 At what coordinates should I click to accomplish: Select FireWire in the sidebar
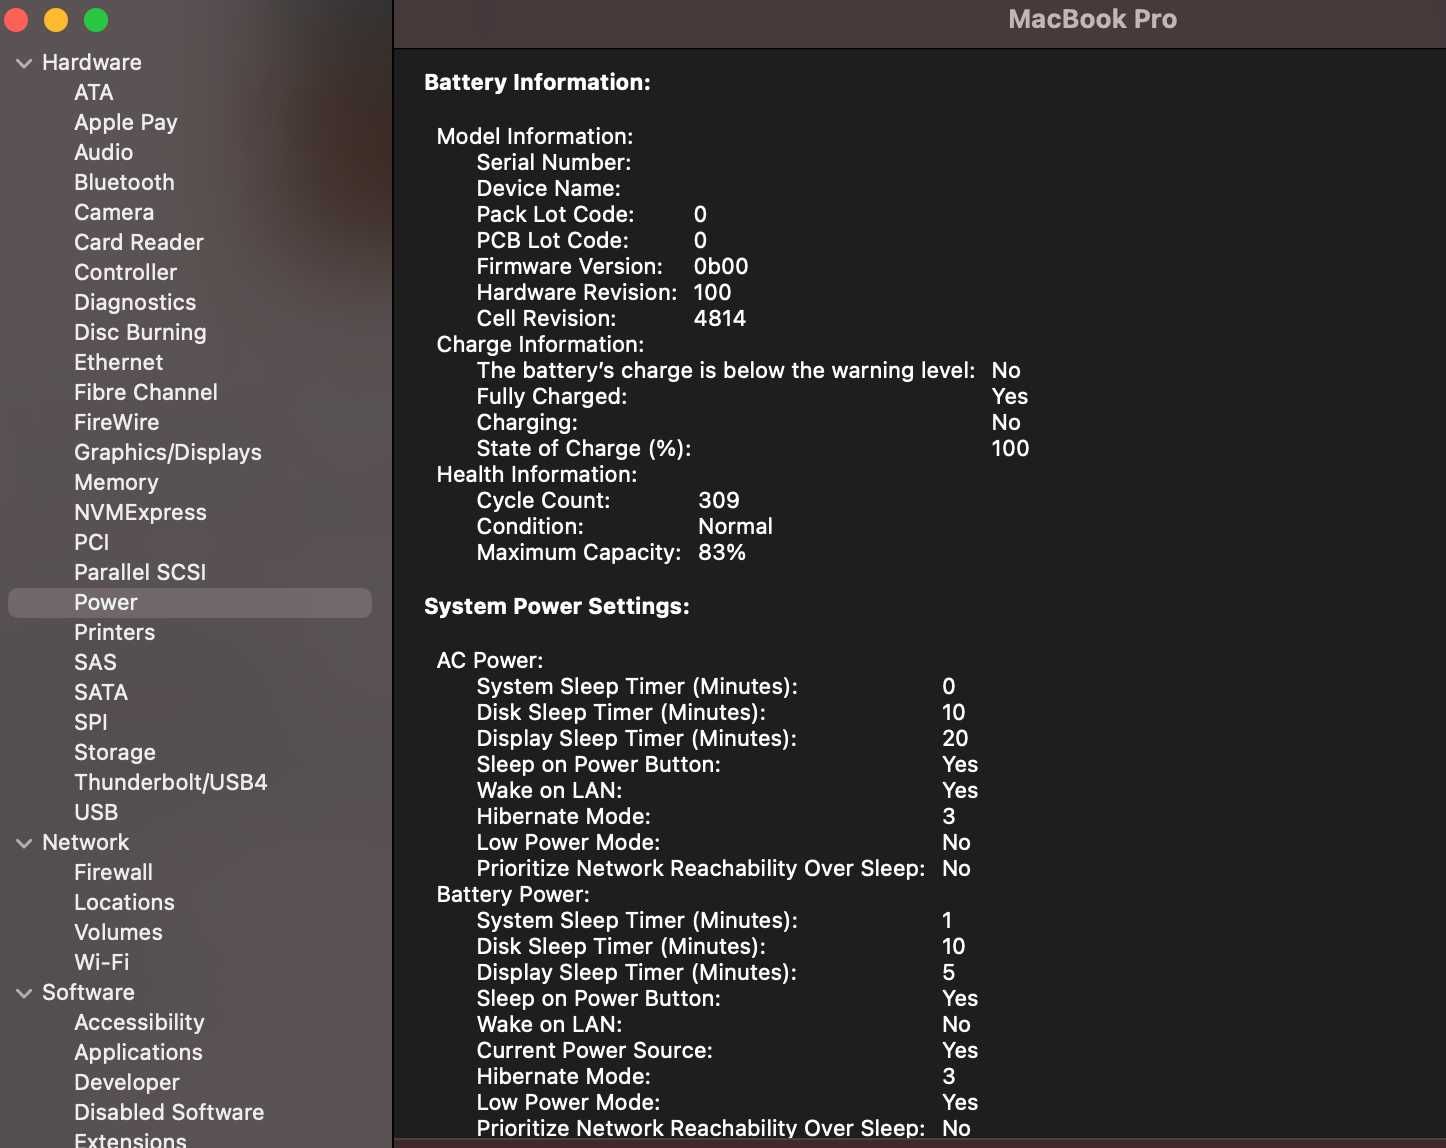(116, 422)
